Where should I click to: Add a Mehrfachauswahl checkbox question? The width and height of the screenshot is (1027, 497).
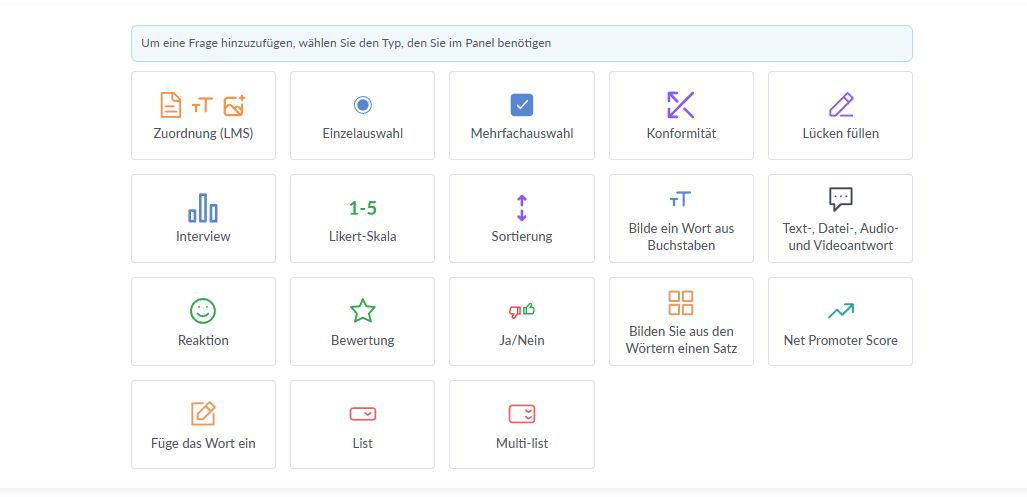(x=521, y=115)
